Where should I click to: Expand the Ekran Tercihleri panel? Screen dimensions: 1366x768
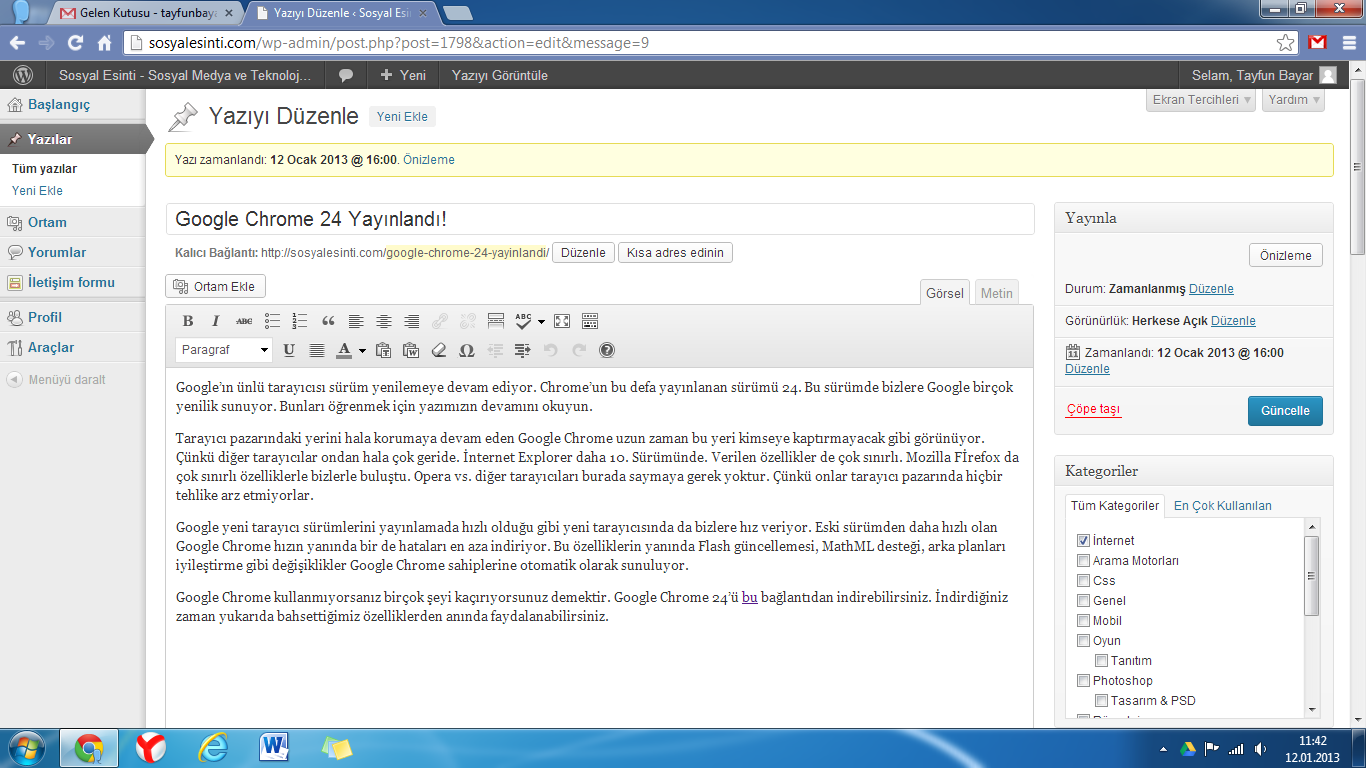coord(1201,100)
